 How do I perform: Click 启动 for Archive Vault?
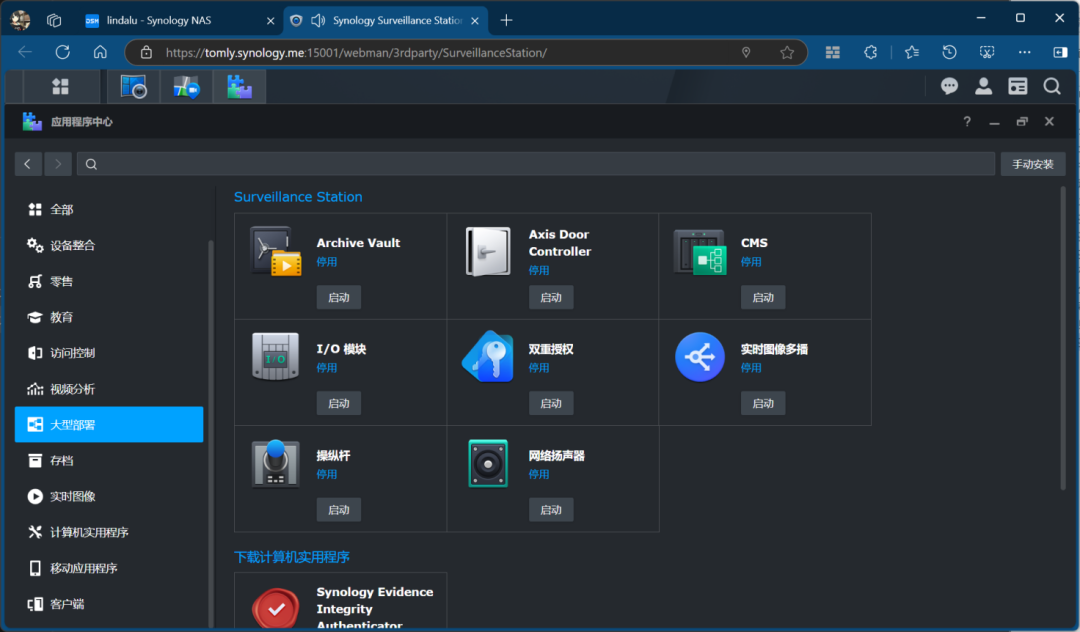[x=339, y=297]
